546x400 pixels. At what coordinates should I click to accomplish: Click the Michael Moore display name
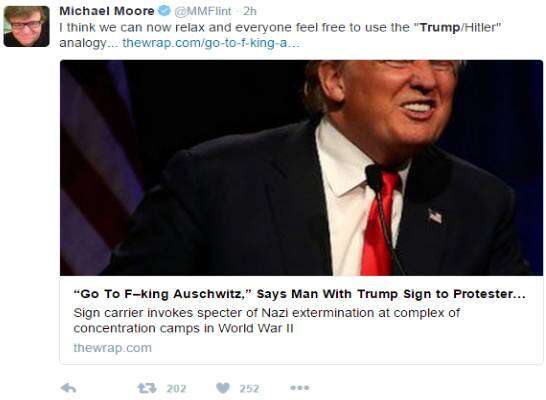coord(107,11)
